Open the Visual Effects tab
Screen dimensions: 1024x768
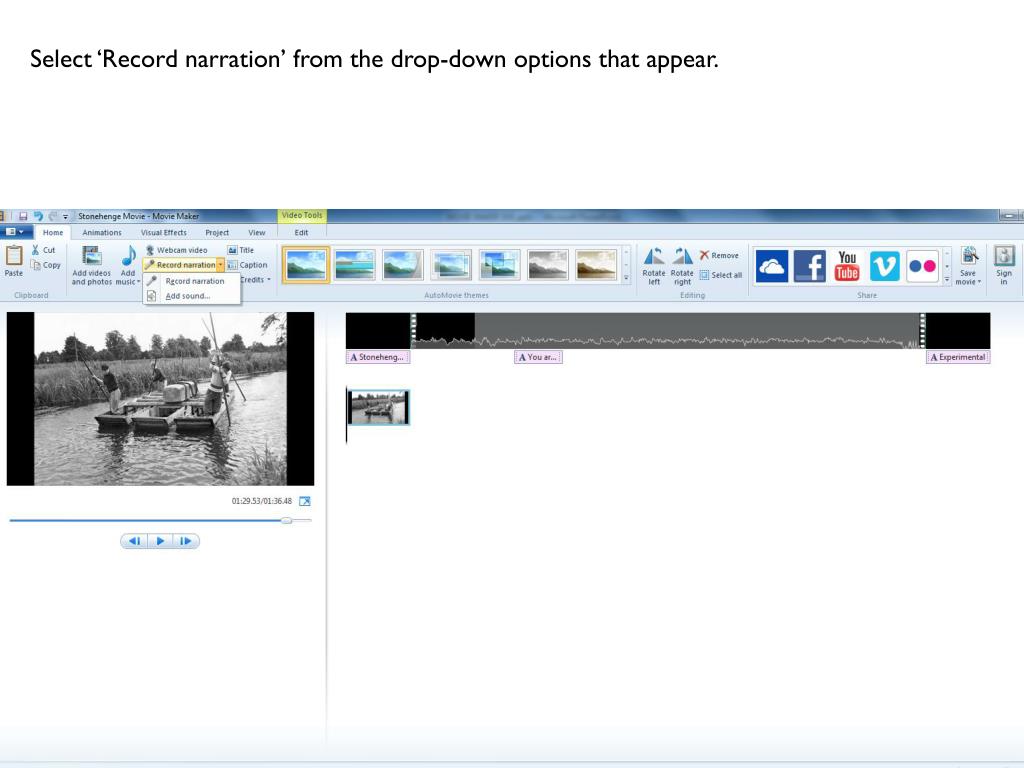[163, 232]
